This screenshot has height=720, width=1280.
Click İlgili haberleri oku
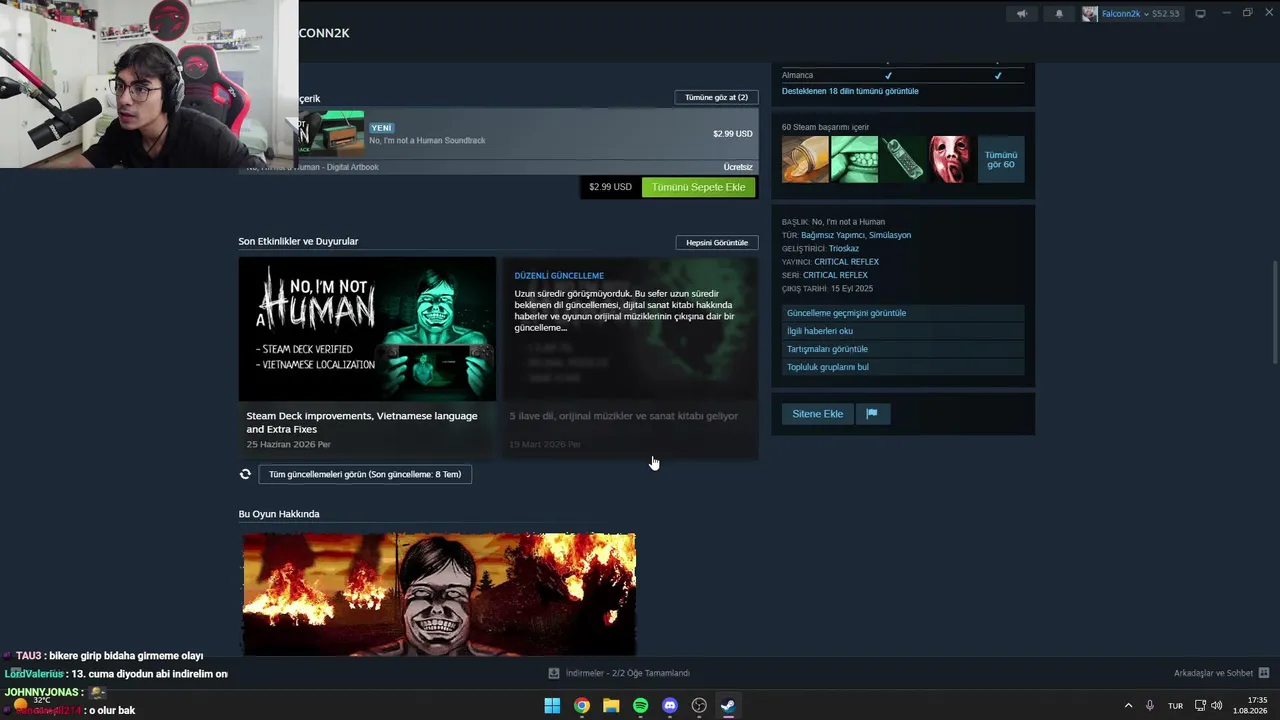pos(903,331)
